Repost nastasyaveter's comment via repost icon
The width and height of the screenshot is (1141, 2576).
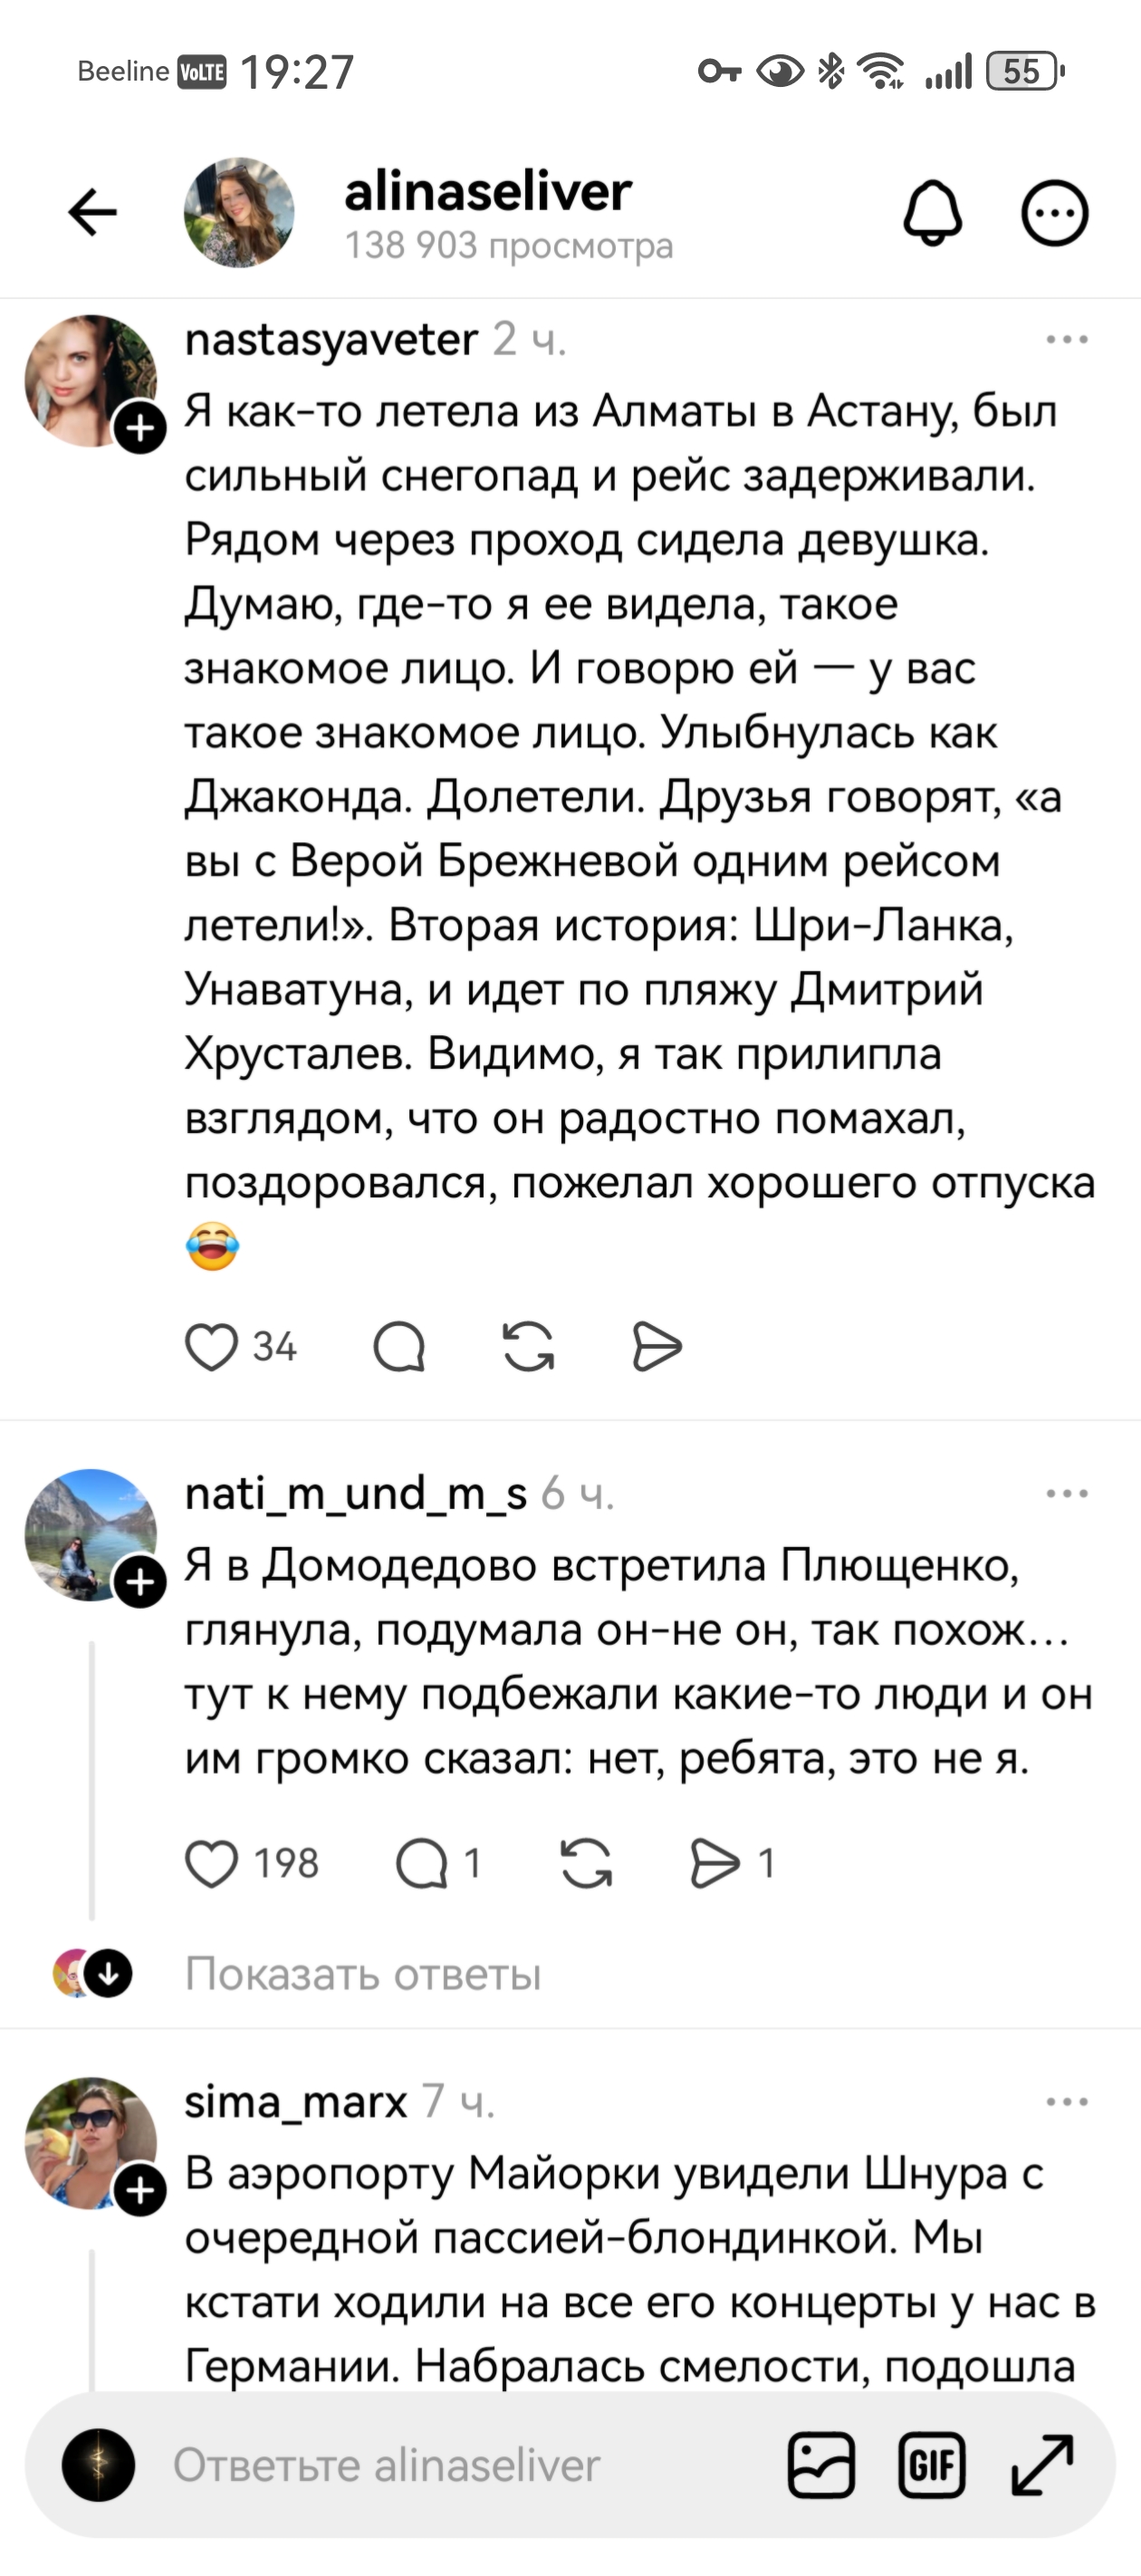pos(528,1347)
